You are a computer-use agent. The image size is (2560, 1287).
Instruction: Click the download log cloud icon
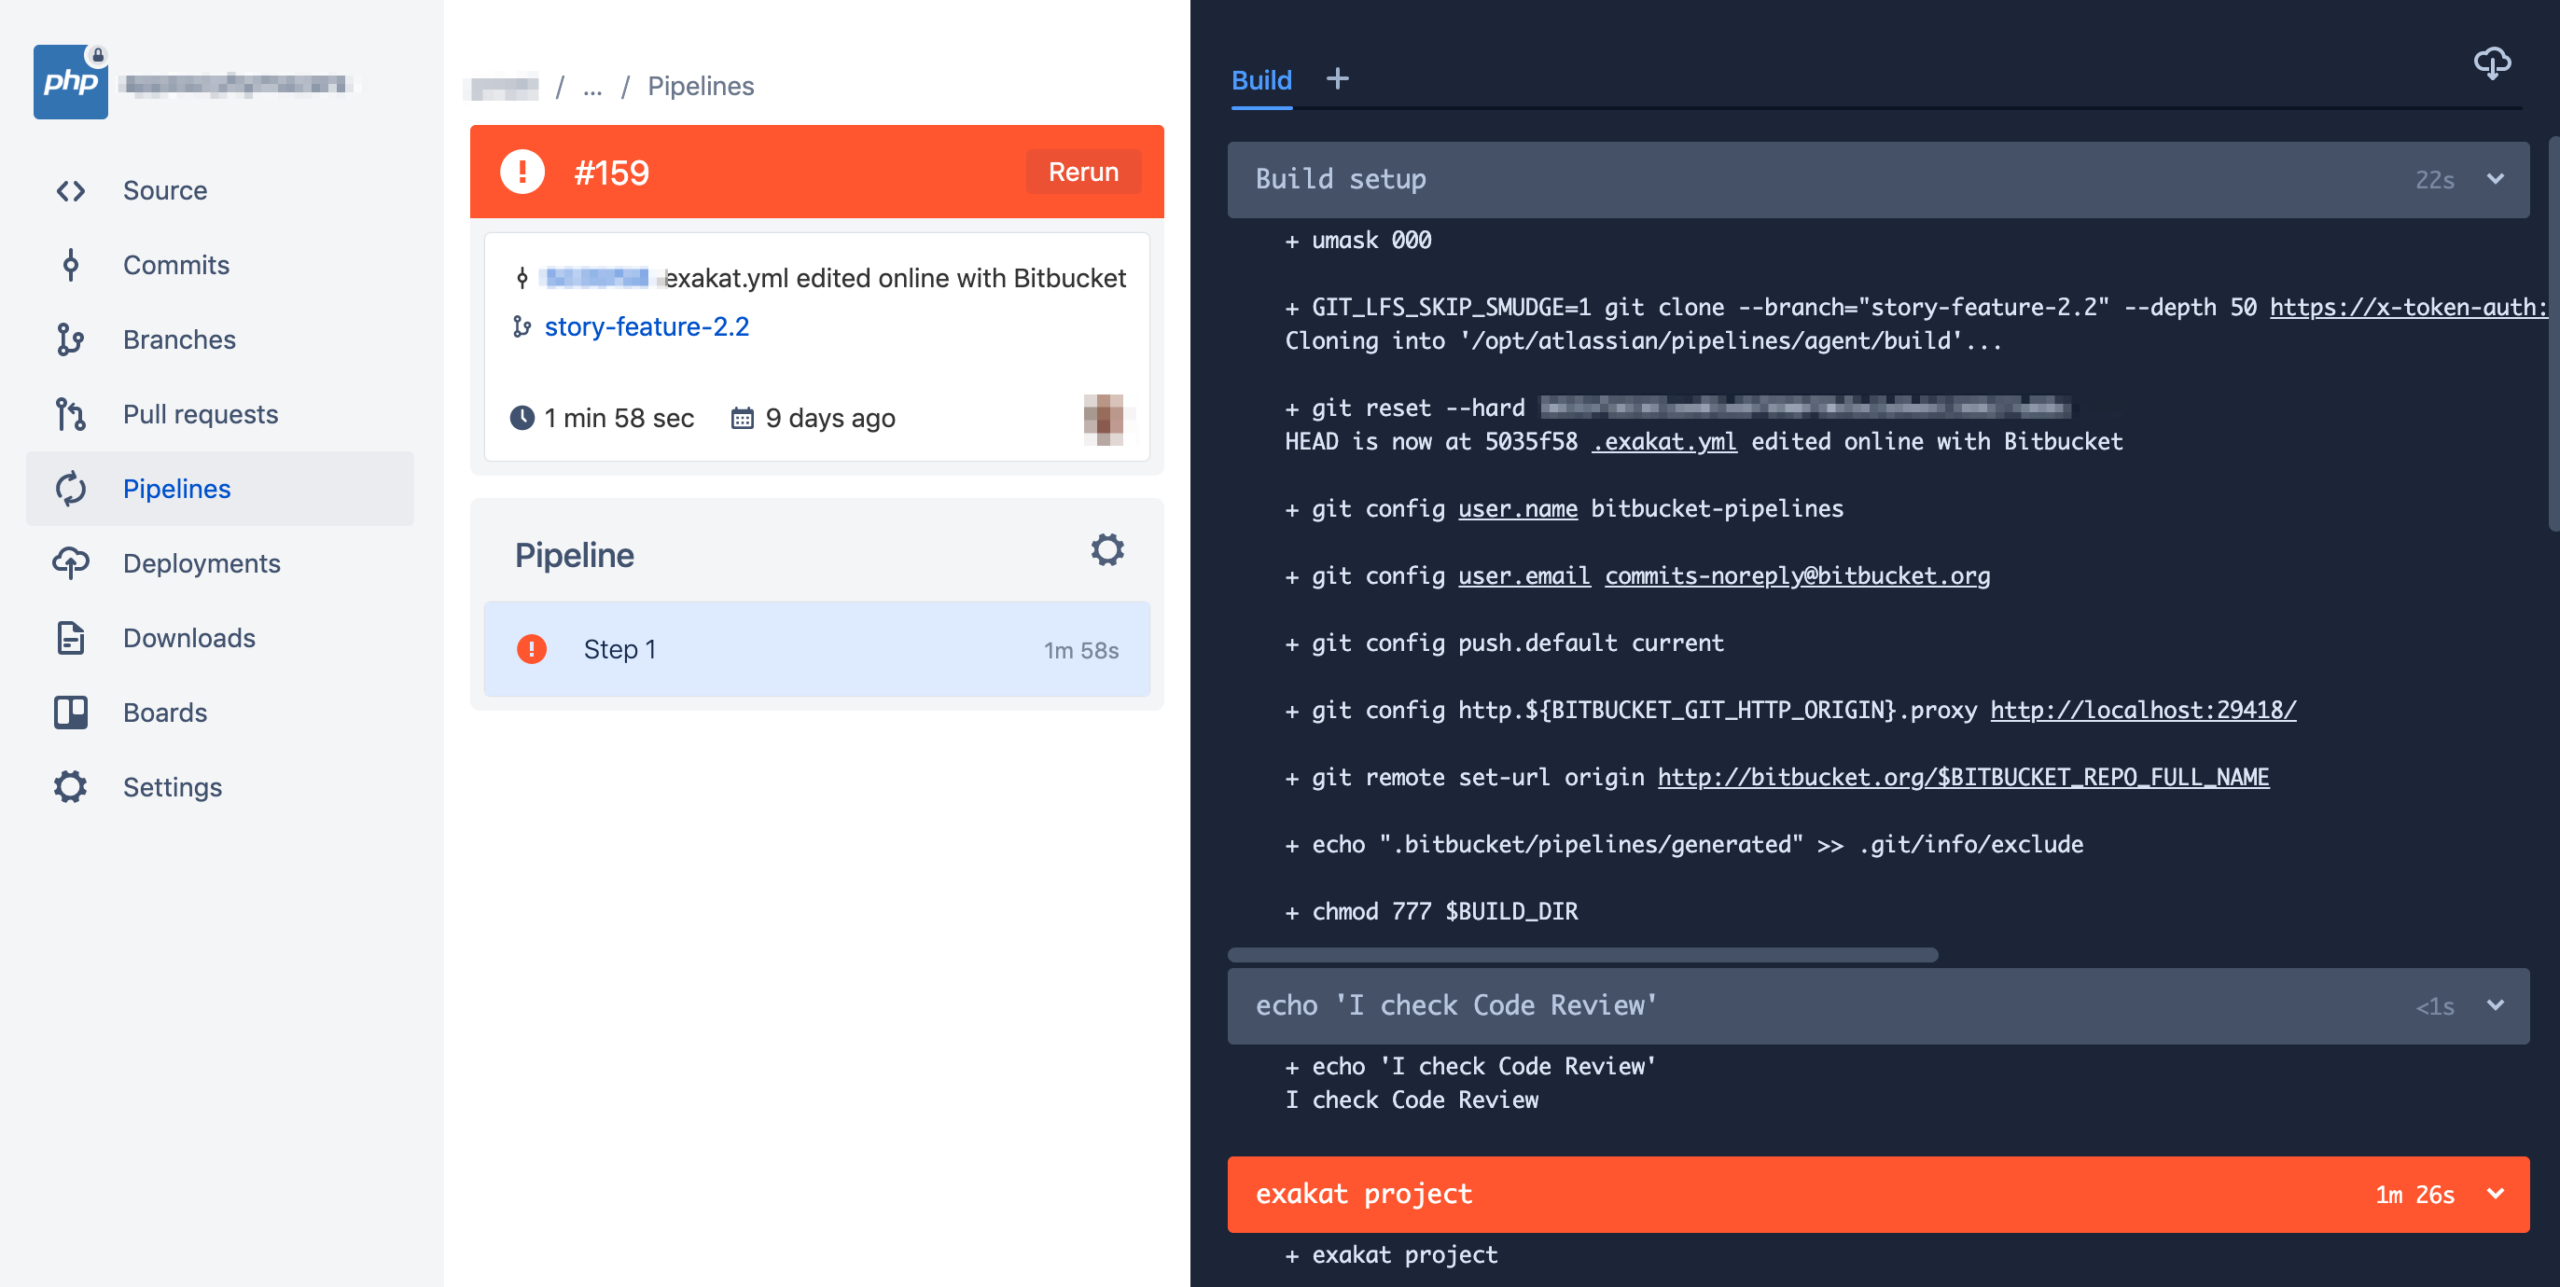pyautogui.click(x=2492, y=64)
